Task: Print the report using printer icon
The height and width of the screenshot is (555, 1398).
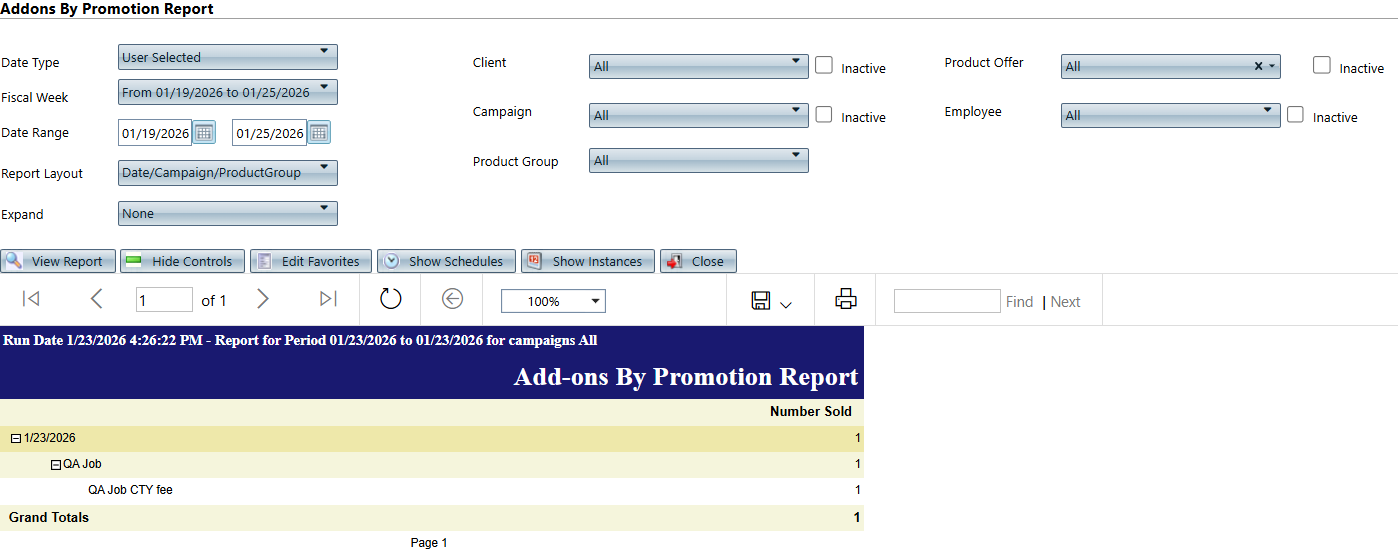Action: pos(846,299)
